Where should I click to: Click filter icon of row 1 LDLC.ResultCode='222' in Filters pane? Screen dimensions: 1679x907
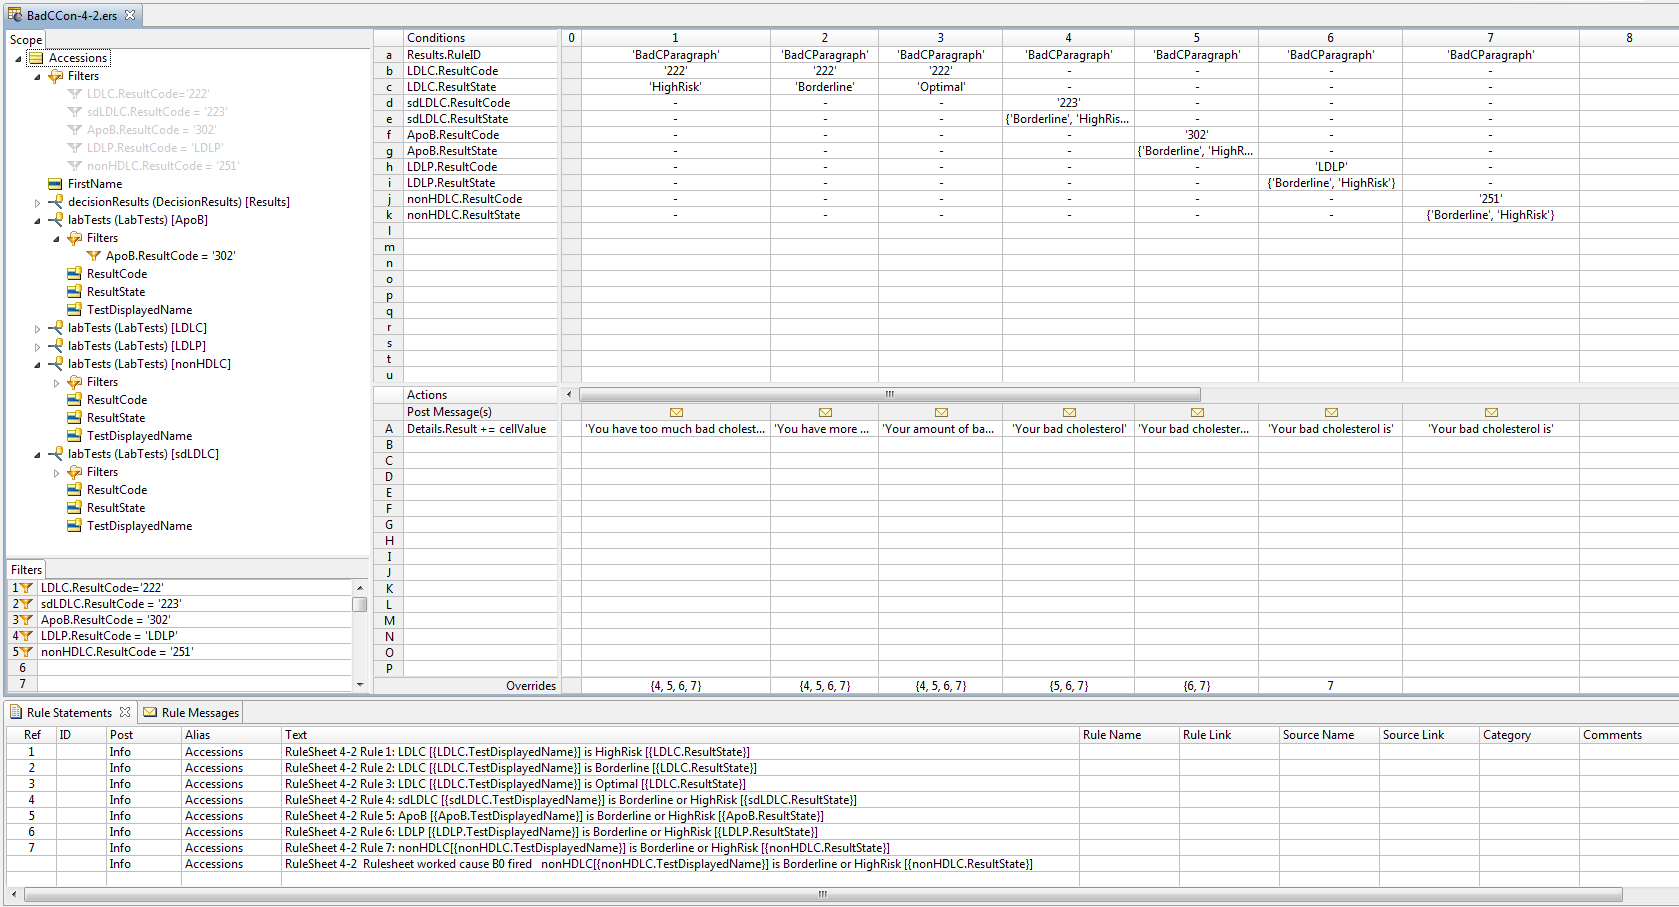[27, 588]
